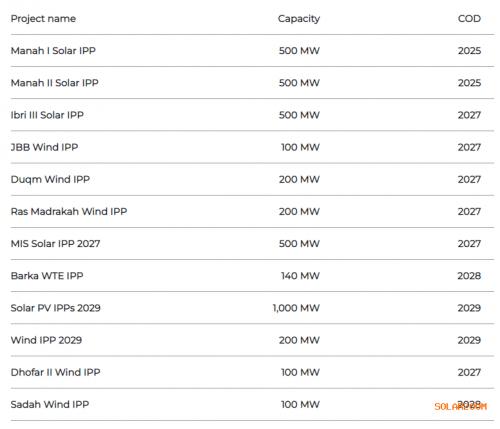Click the Project name column header
The height and width of the screenshot is (429, 500).
coord(43,19)
